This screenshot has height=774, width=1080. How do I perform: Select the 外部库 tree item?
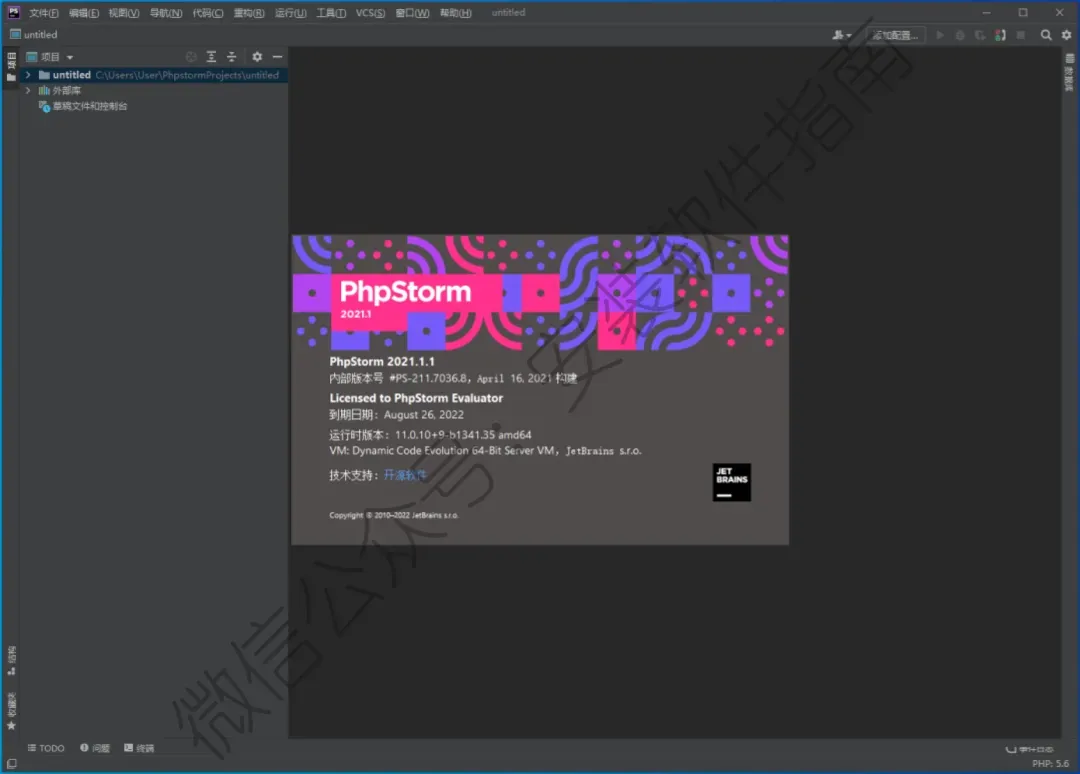(60, 91)
